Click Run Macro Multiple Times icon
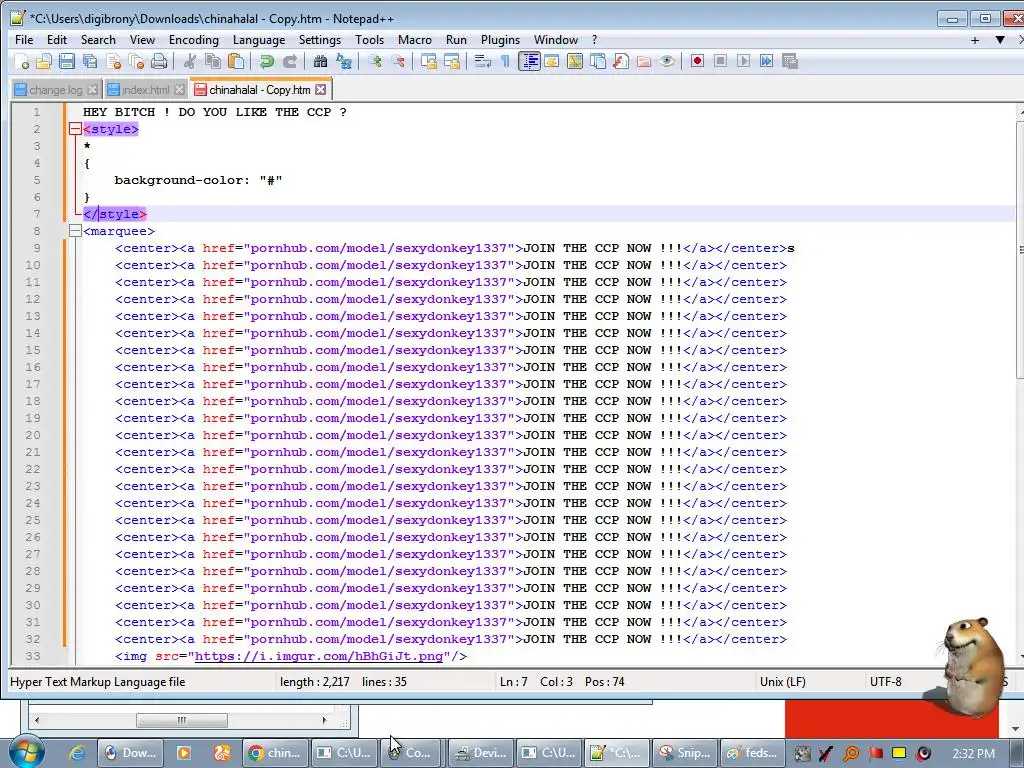The height and width of the screenshot is (768, 1024). [x=767, y=61]
